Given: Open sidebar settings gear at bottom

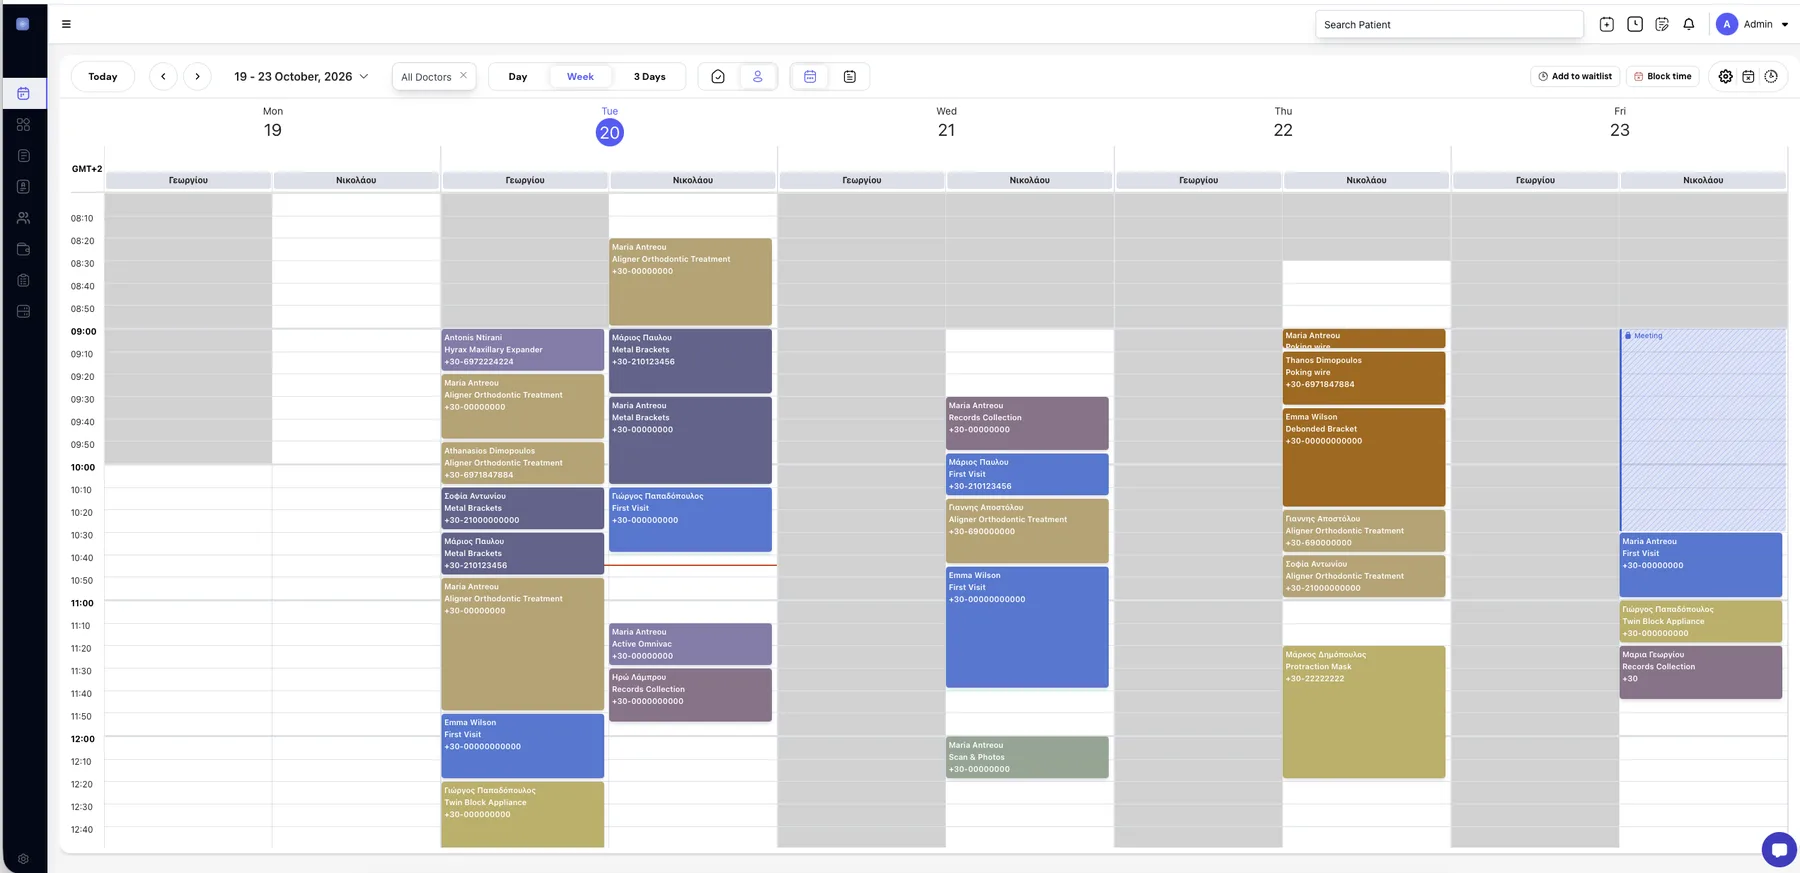Looking at the screenshot, I should click(x=23, y=858).
